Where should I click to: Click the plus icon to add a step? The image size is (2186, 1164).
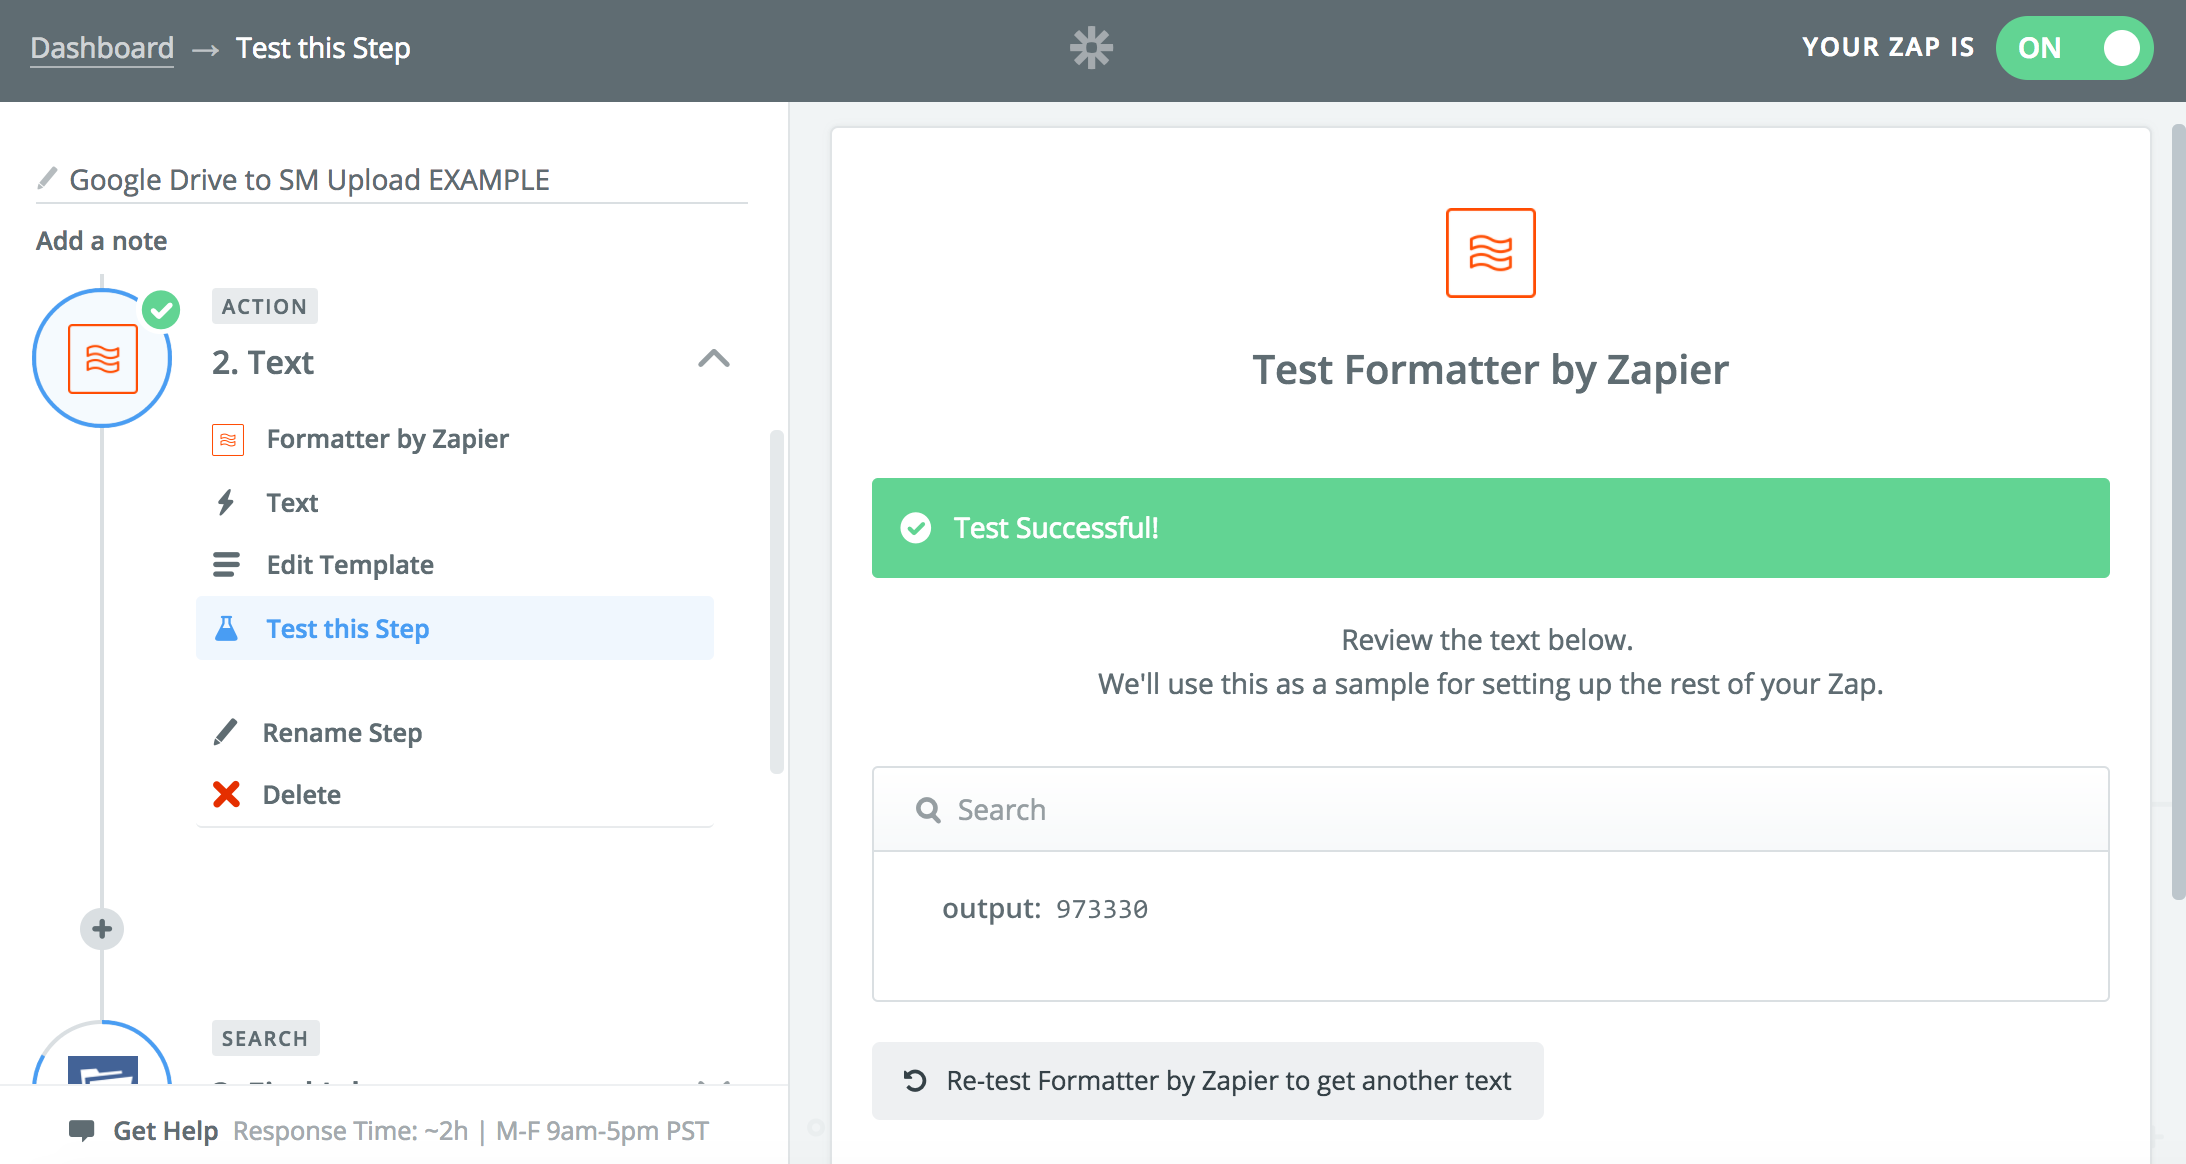click(102, 929)
